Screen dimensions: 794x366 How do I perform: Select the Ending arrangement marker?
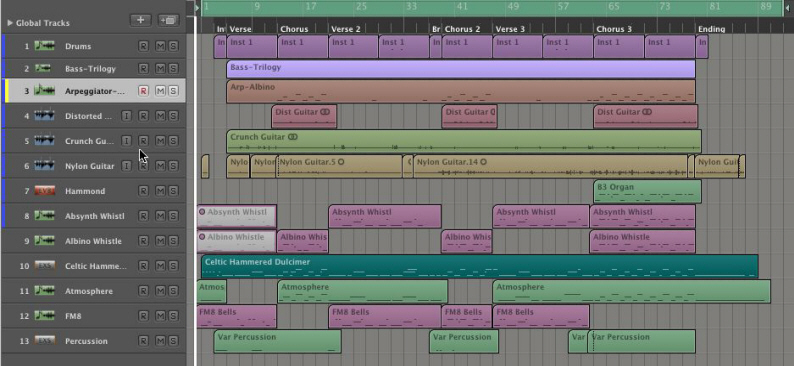tap(711, 29)
